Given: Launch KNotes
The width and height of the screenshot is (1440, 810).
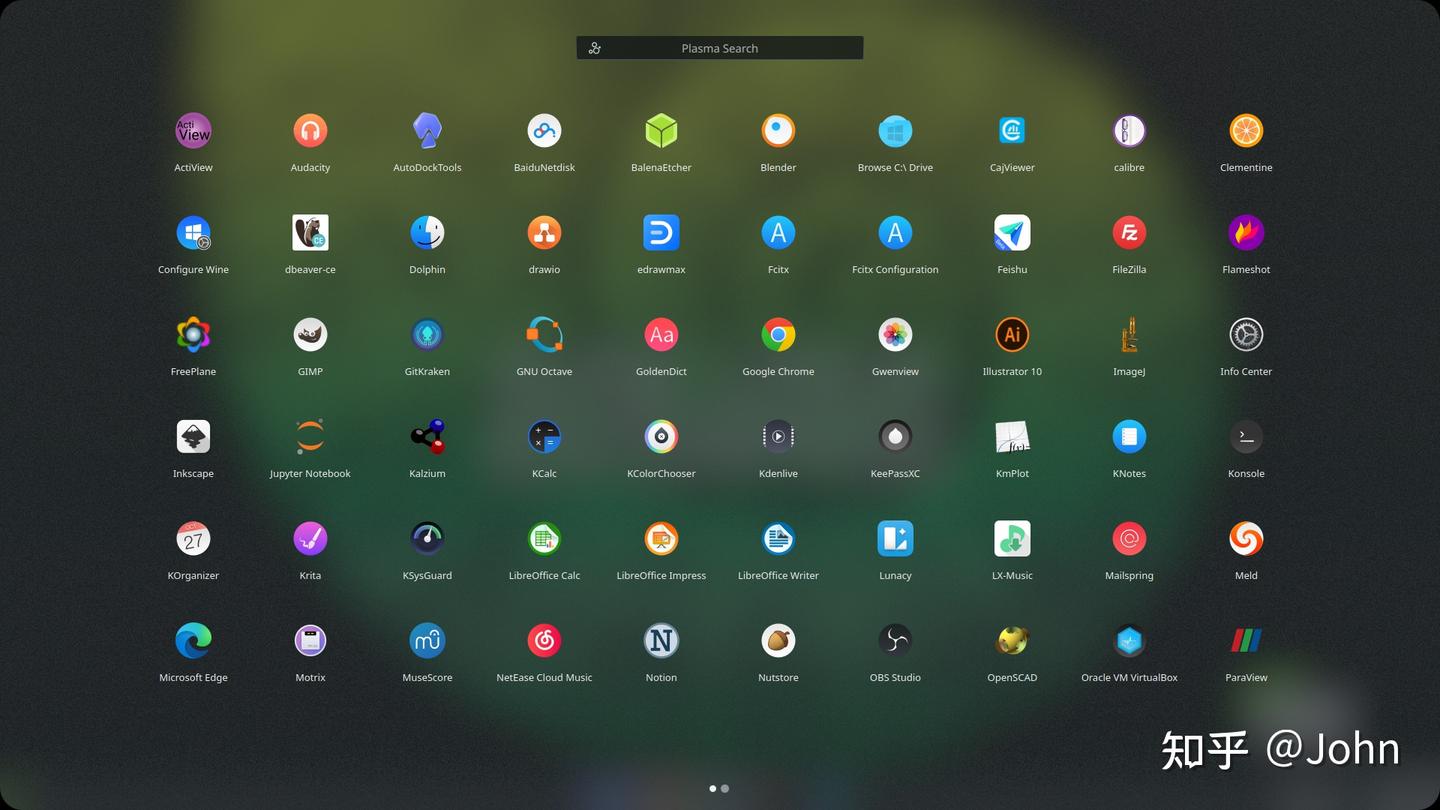Looking at the screenshot, I should click(x=1129, y=437).
